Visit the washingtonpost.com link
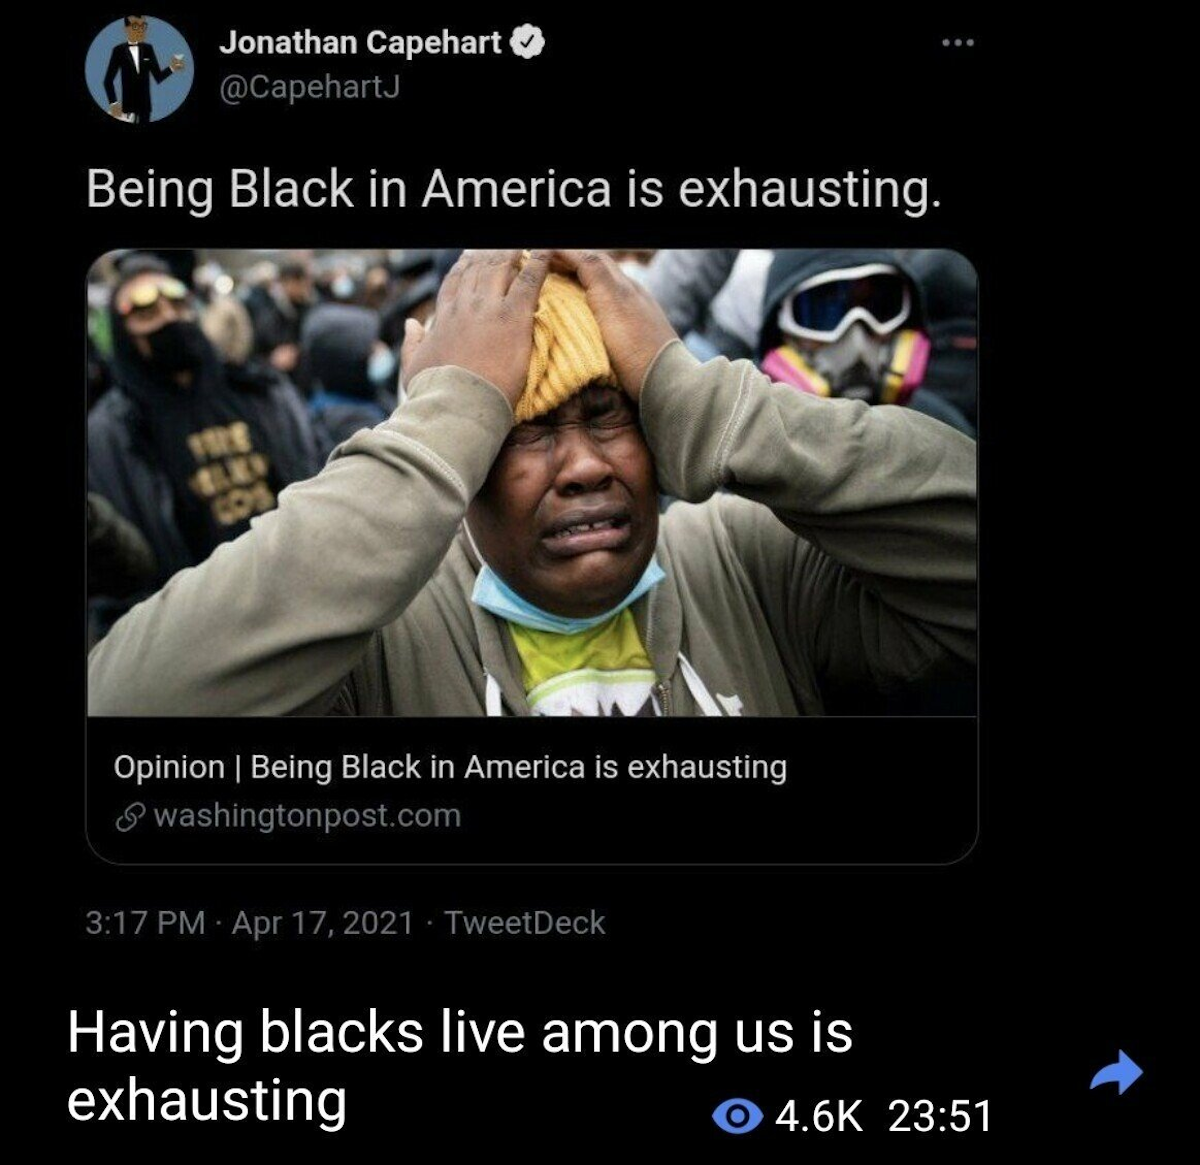The image size is (1200, 1165). pyautogui.click(x=308, y=816)
